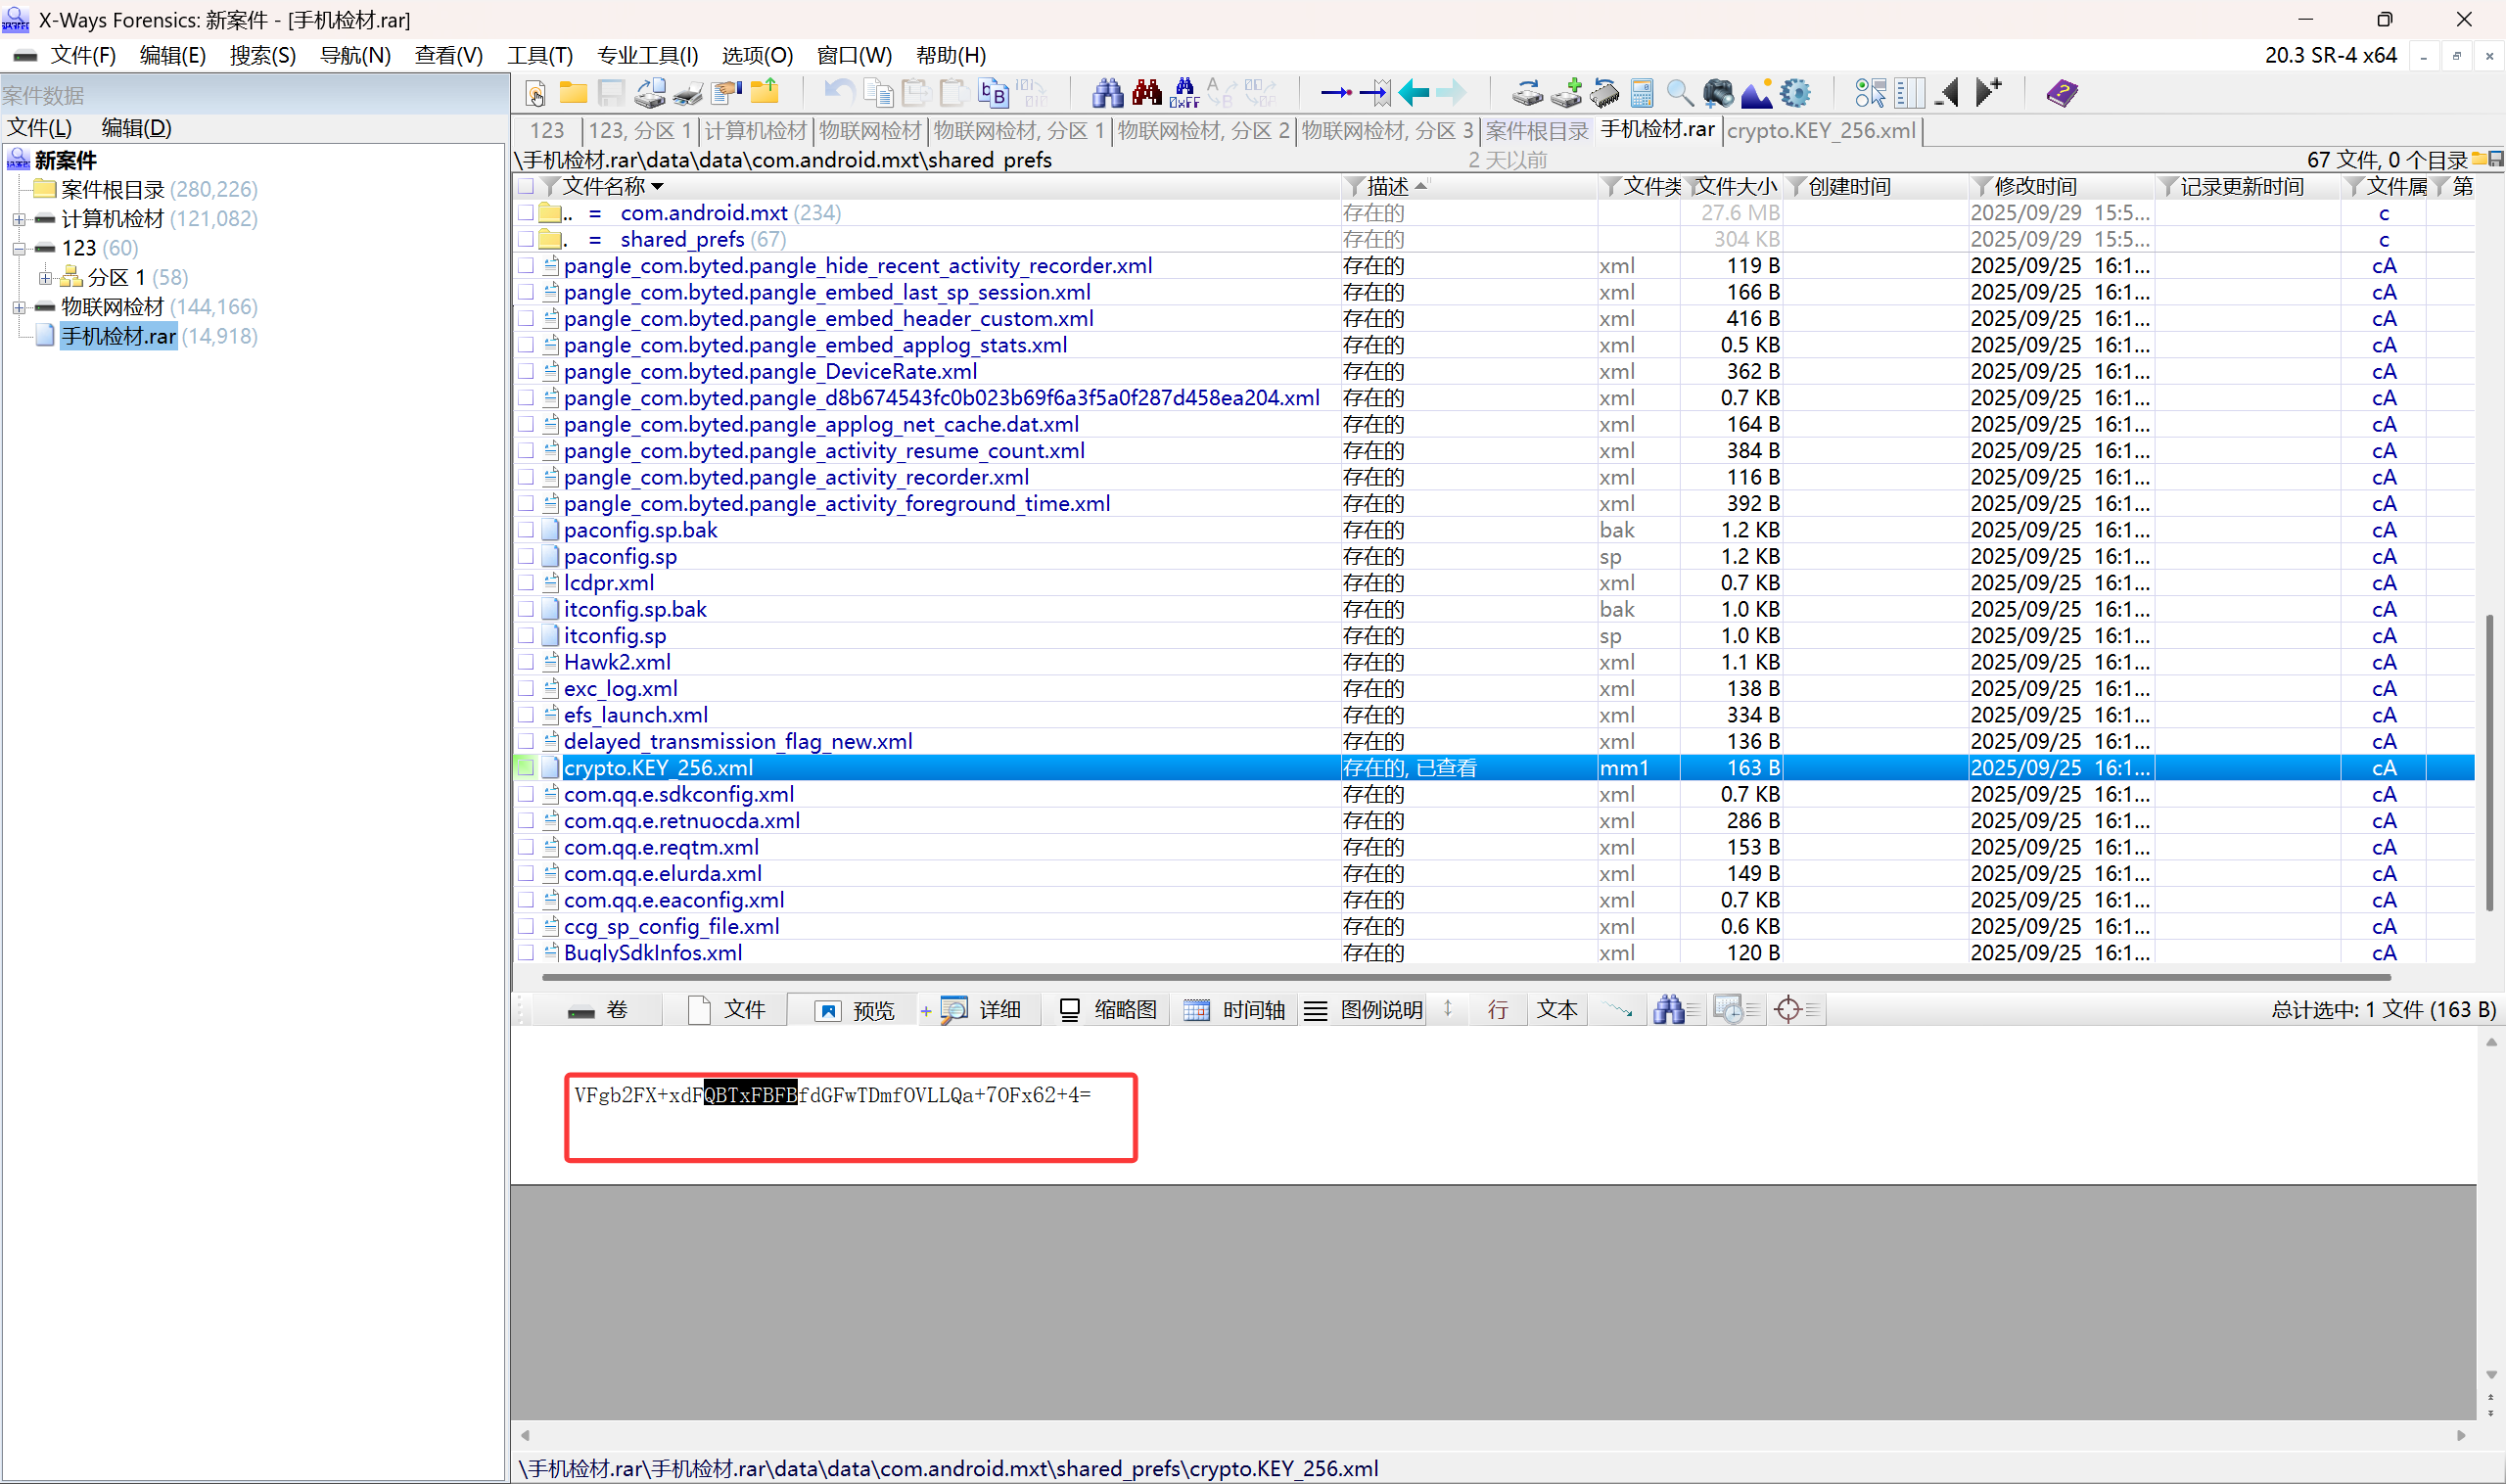Open the calculator toolbar icon

pyautogui.click(x=1642, y=93)
